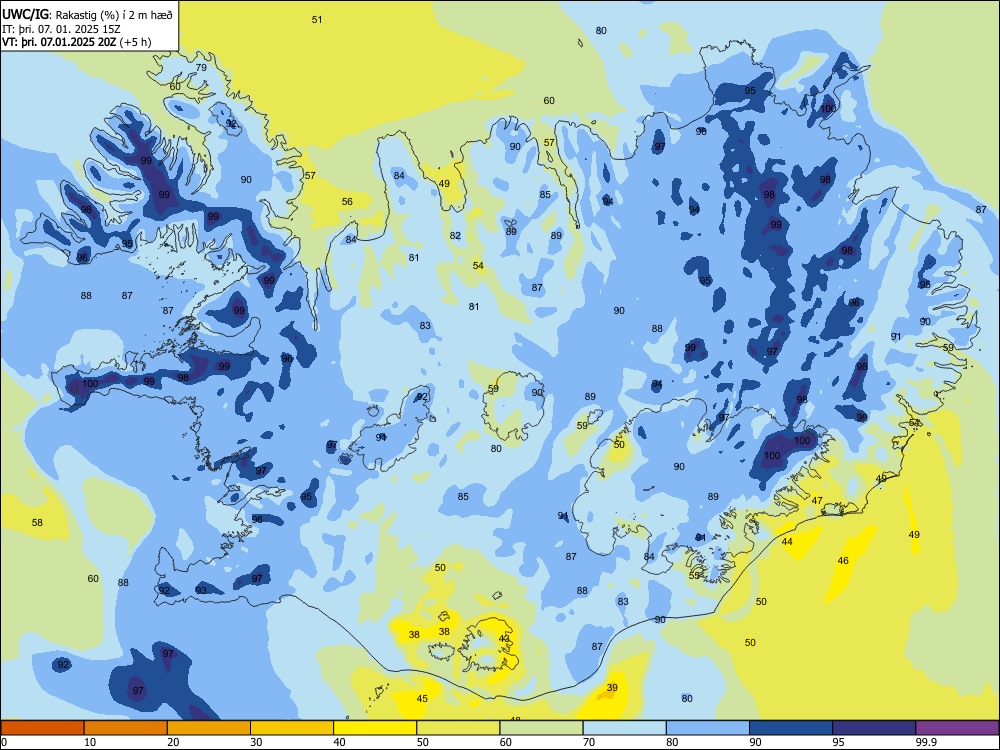Click the legend tick label '95'
The image size is (1000, 750).
click(838, 742)
